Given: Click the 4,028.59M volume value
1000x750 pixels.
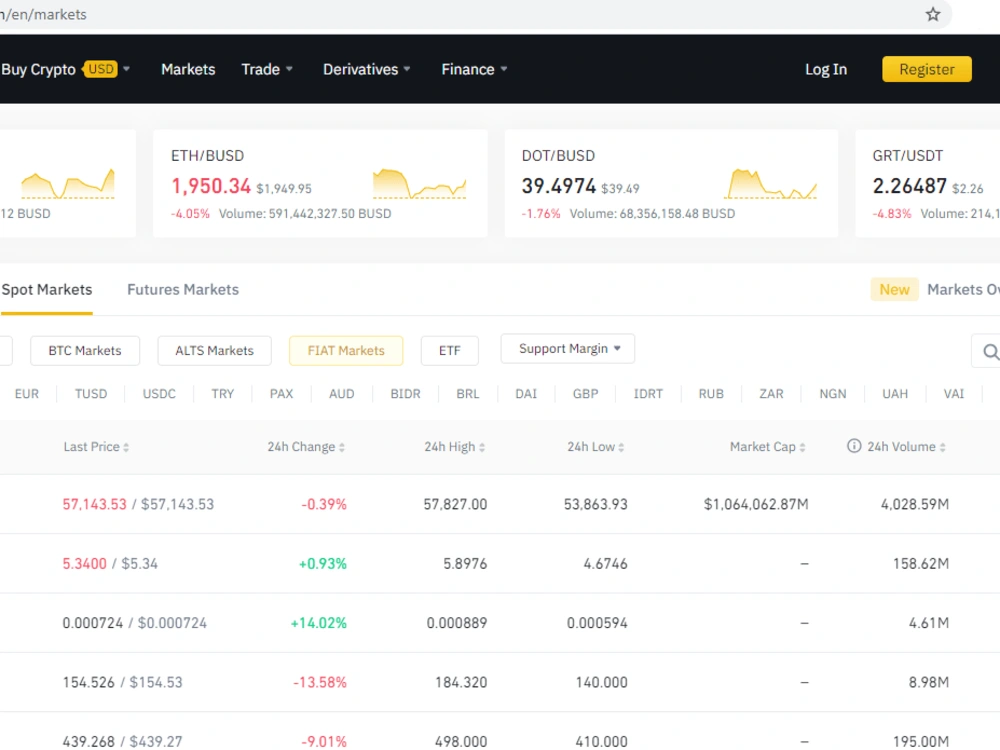Looking at the screenshot, I should tap(915, 504).
